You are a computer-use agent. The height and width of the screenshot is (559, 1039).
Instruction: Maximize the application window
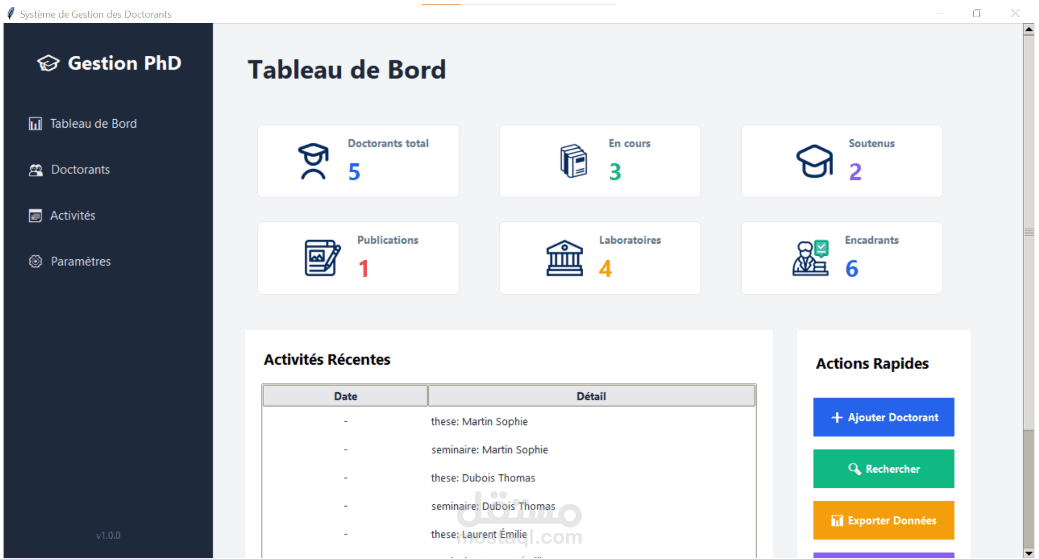point(977,13)
